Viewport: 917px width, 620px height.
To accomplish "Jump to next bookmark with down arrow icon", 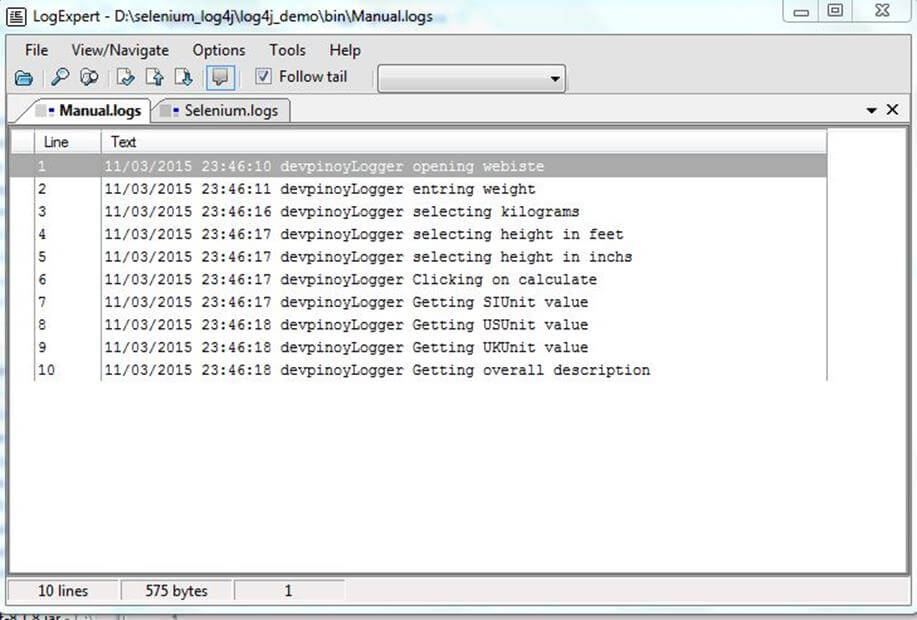I will [184, 78].
